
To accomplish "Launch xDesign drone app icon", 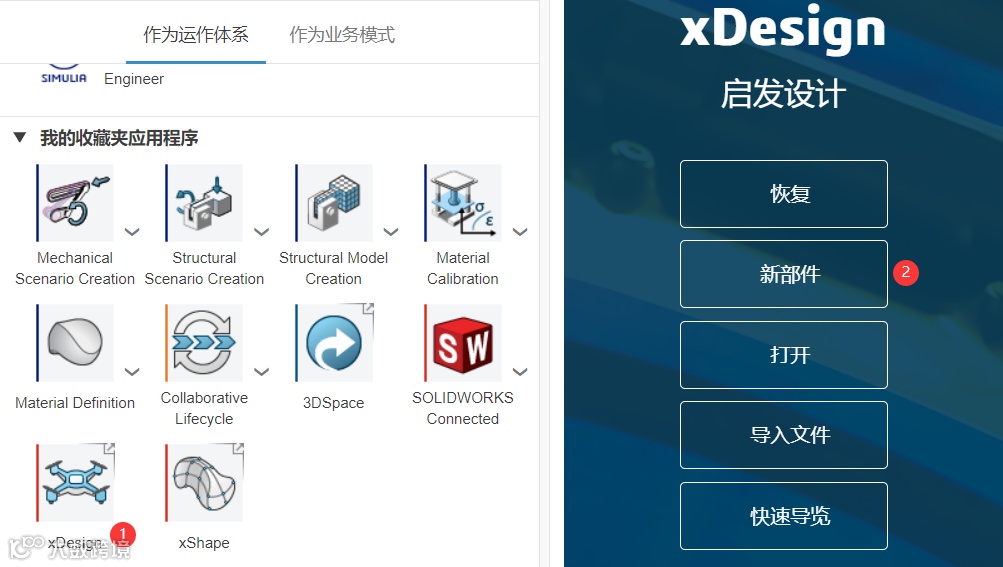I will (x=75, y=483).
